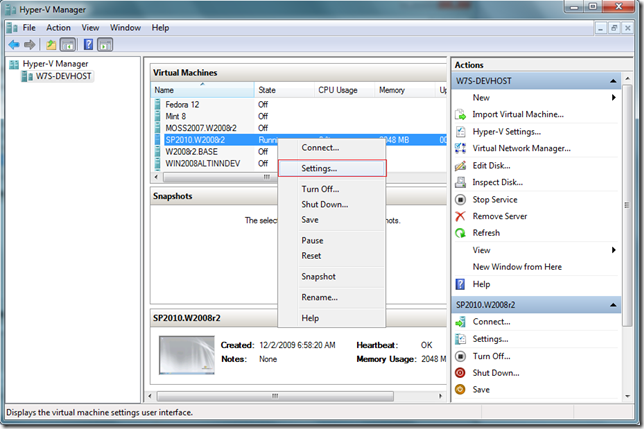Click the blue Help toolbar icon
This screenshot has height=429, width=644.
coord(88,44)
